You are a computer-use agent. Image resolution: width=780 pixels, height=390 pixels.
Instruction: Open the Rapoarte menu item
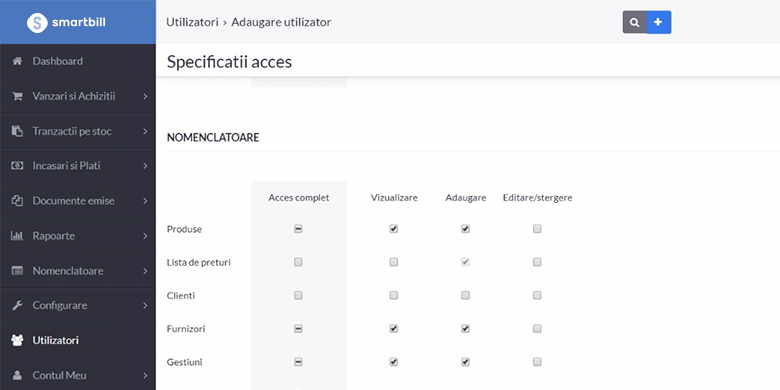coord(78,236)
